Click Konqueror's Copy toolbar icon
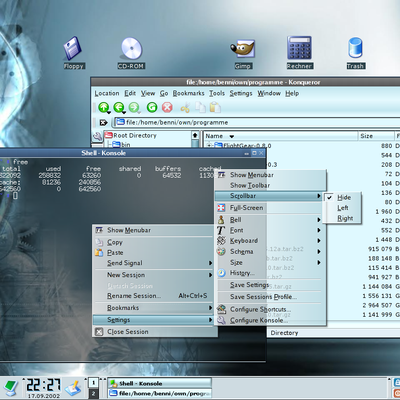 tap(200, 107)
